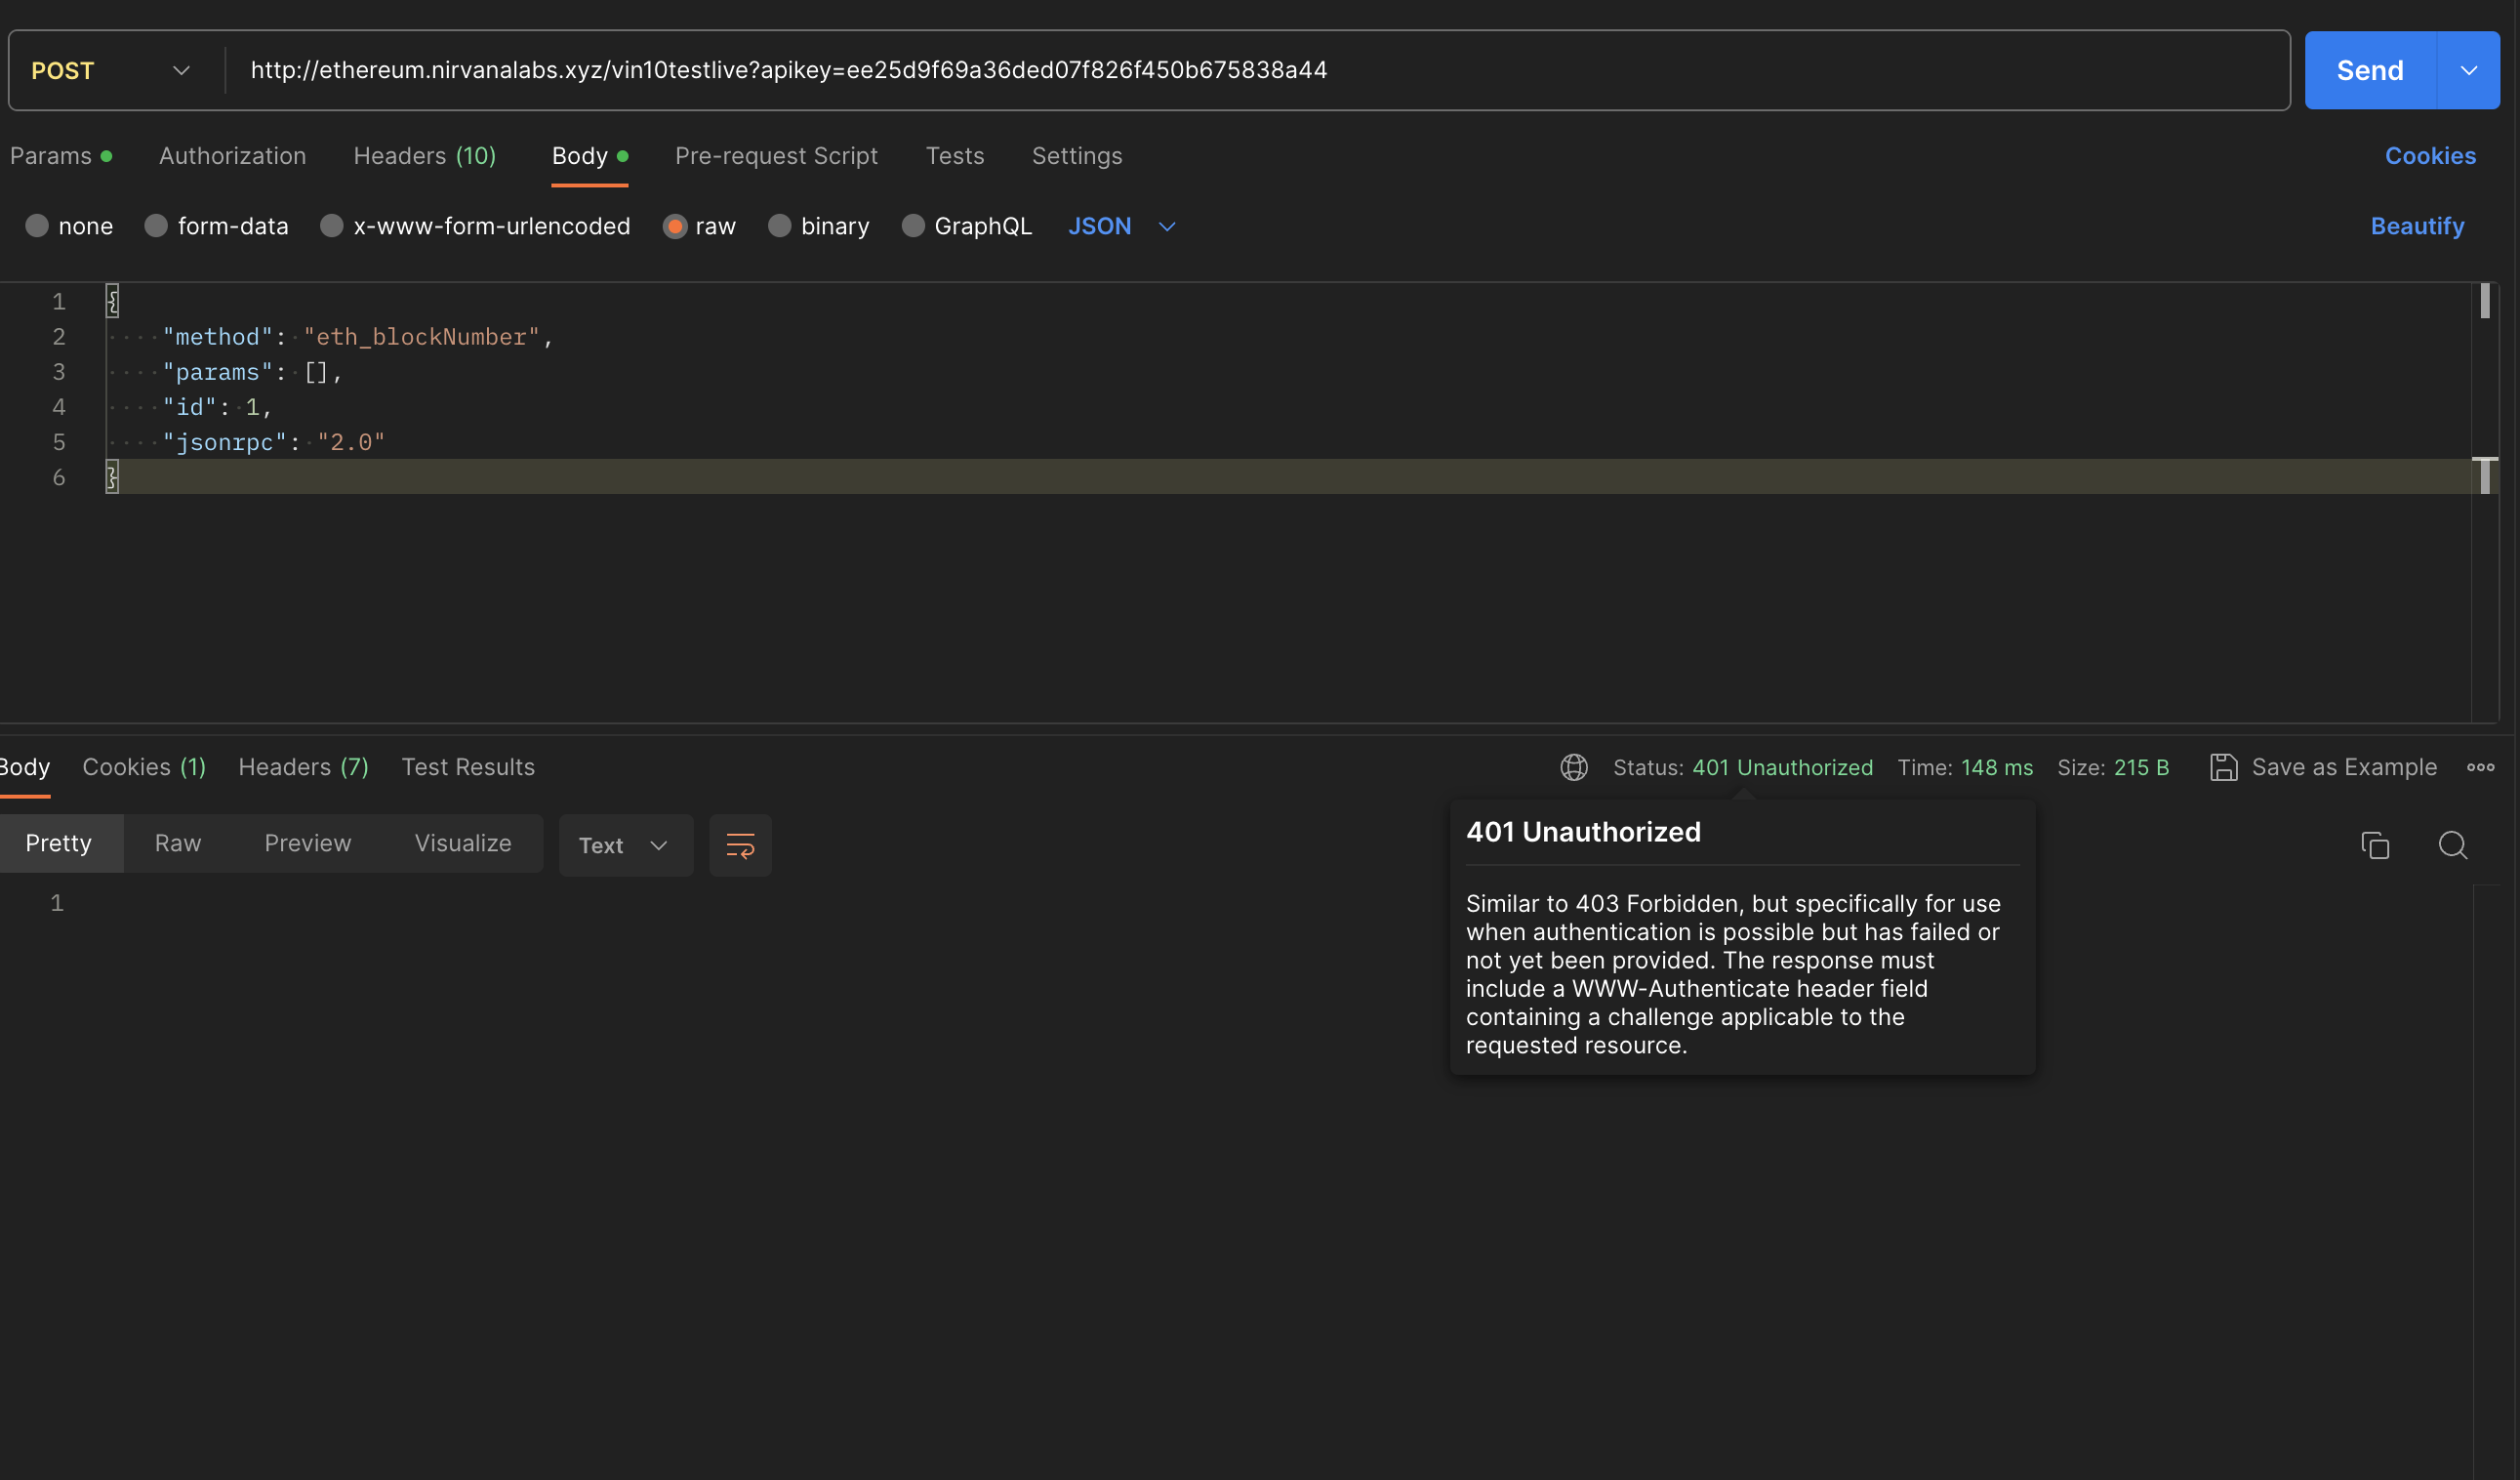Open the three-dot response options menu
Viewport: 2520px width, 1480px height.
(2480, 767)
